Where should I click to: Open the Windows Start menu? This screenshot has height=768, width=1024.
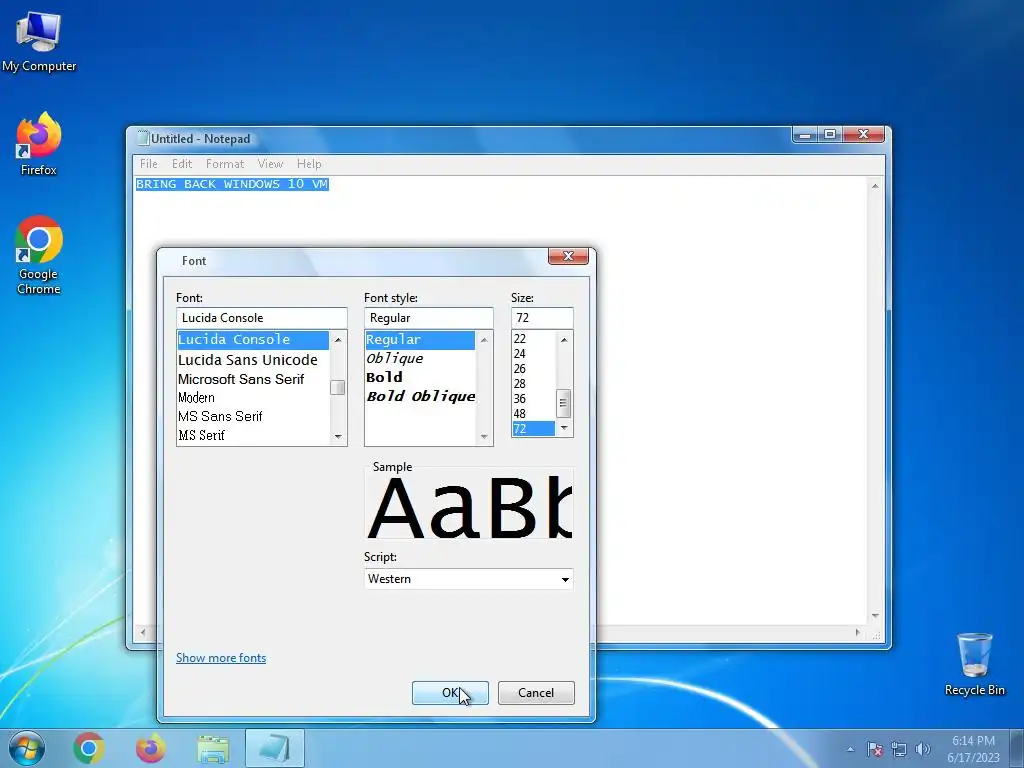tap(27, 748)
